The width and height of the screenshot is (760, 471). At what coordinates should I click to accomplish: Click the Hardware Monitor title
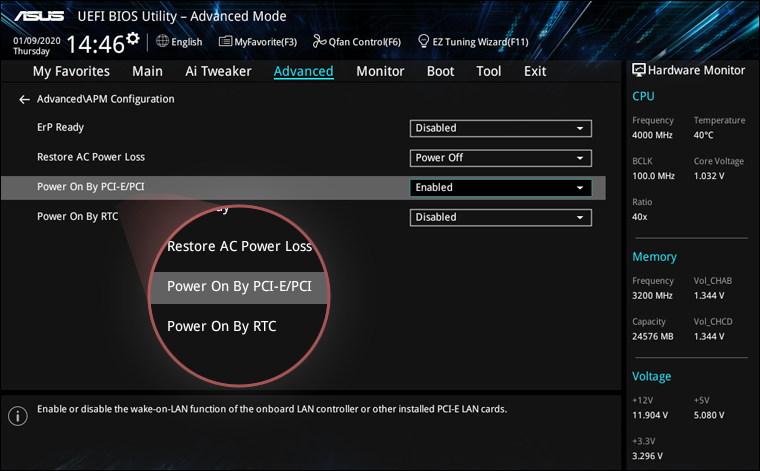point(697,70)
